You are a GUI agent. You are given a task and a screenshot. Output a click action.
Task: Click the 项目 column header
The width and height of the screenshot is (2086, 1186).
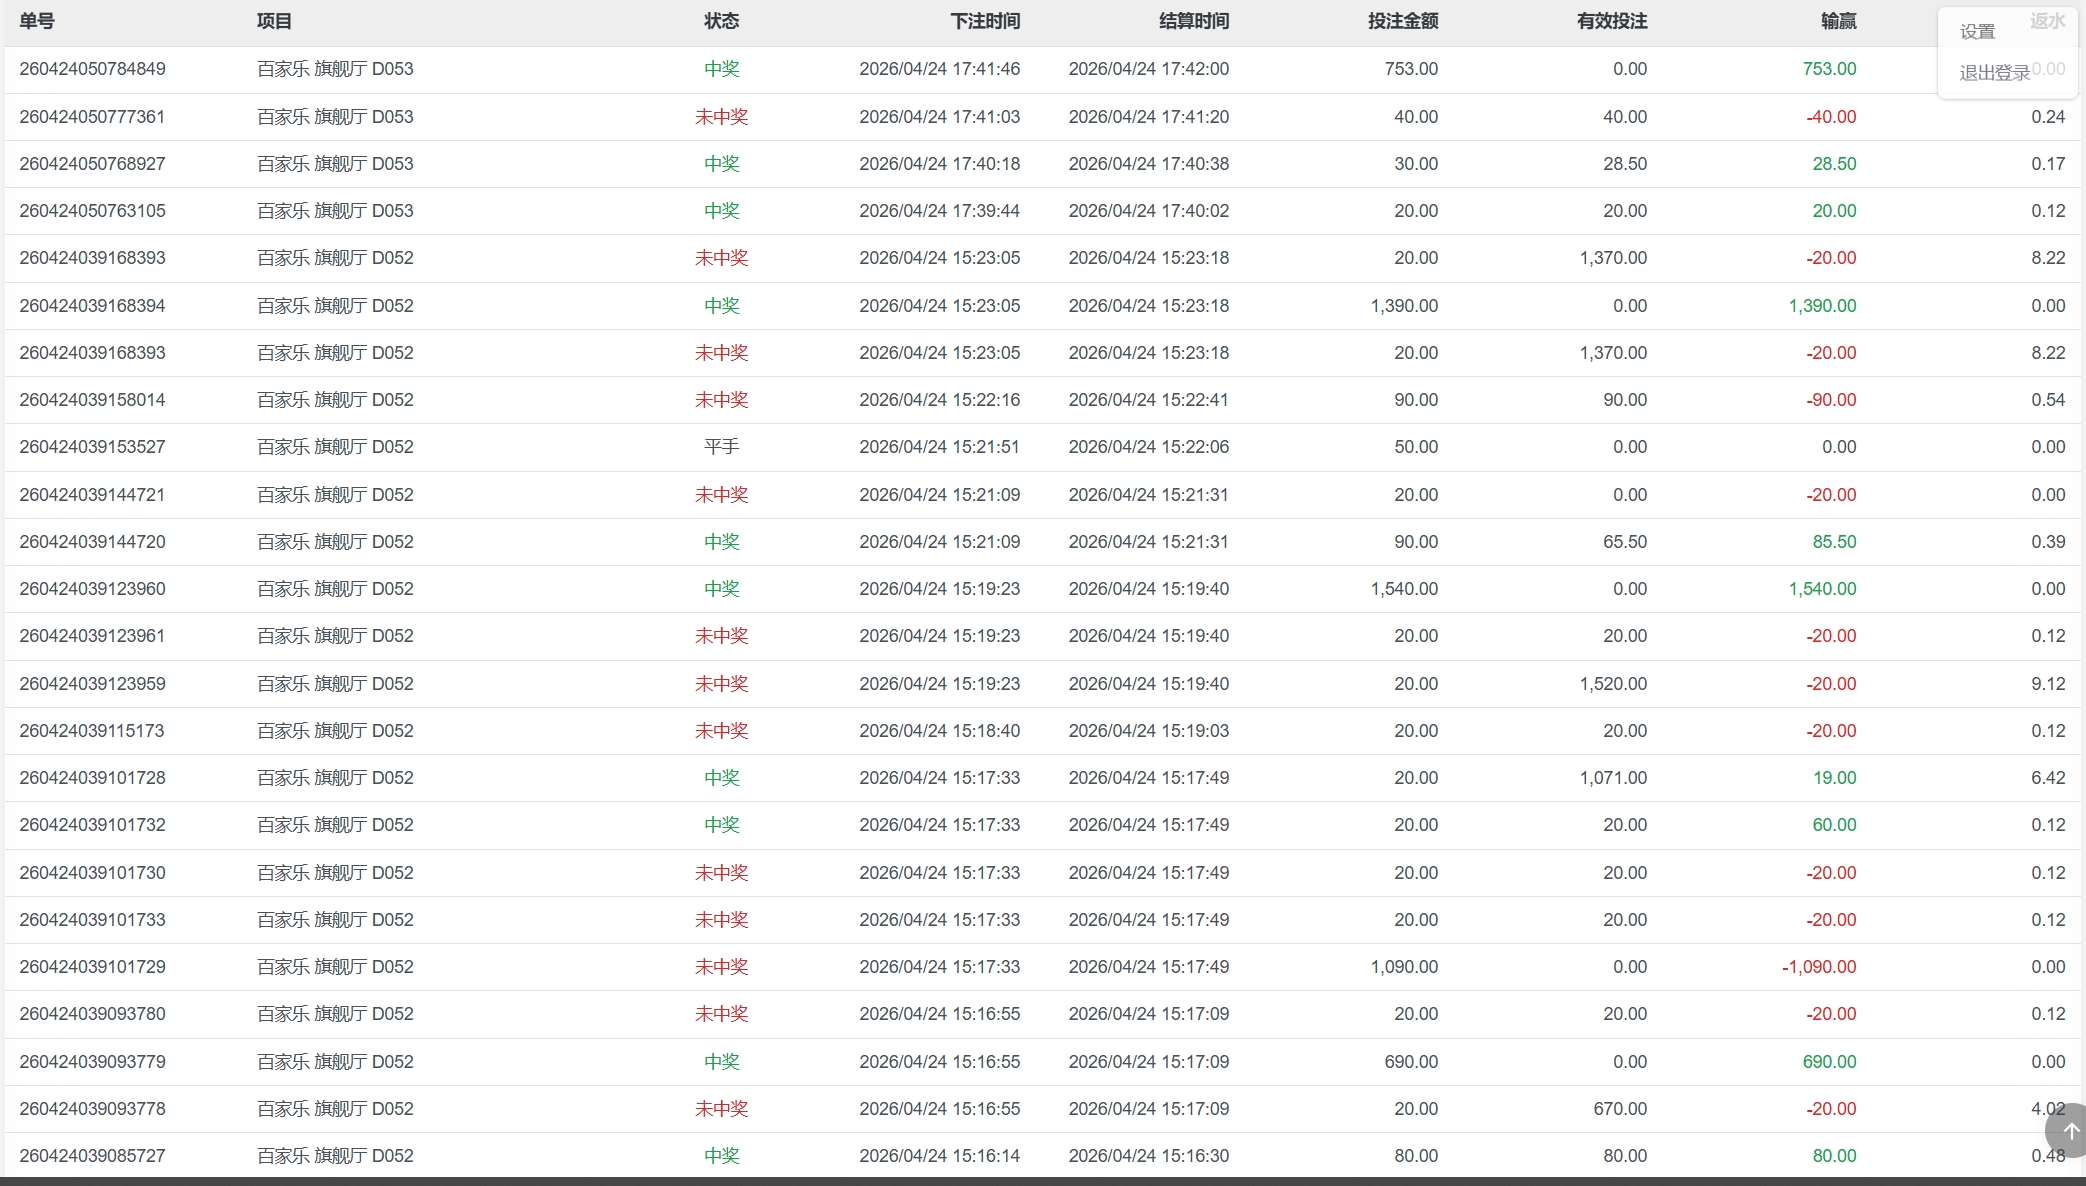tap(274, 21)
